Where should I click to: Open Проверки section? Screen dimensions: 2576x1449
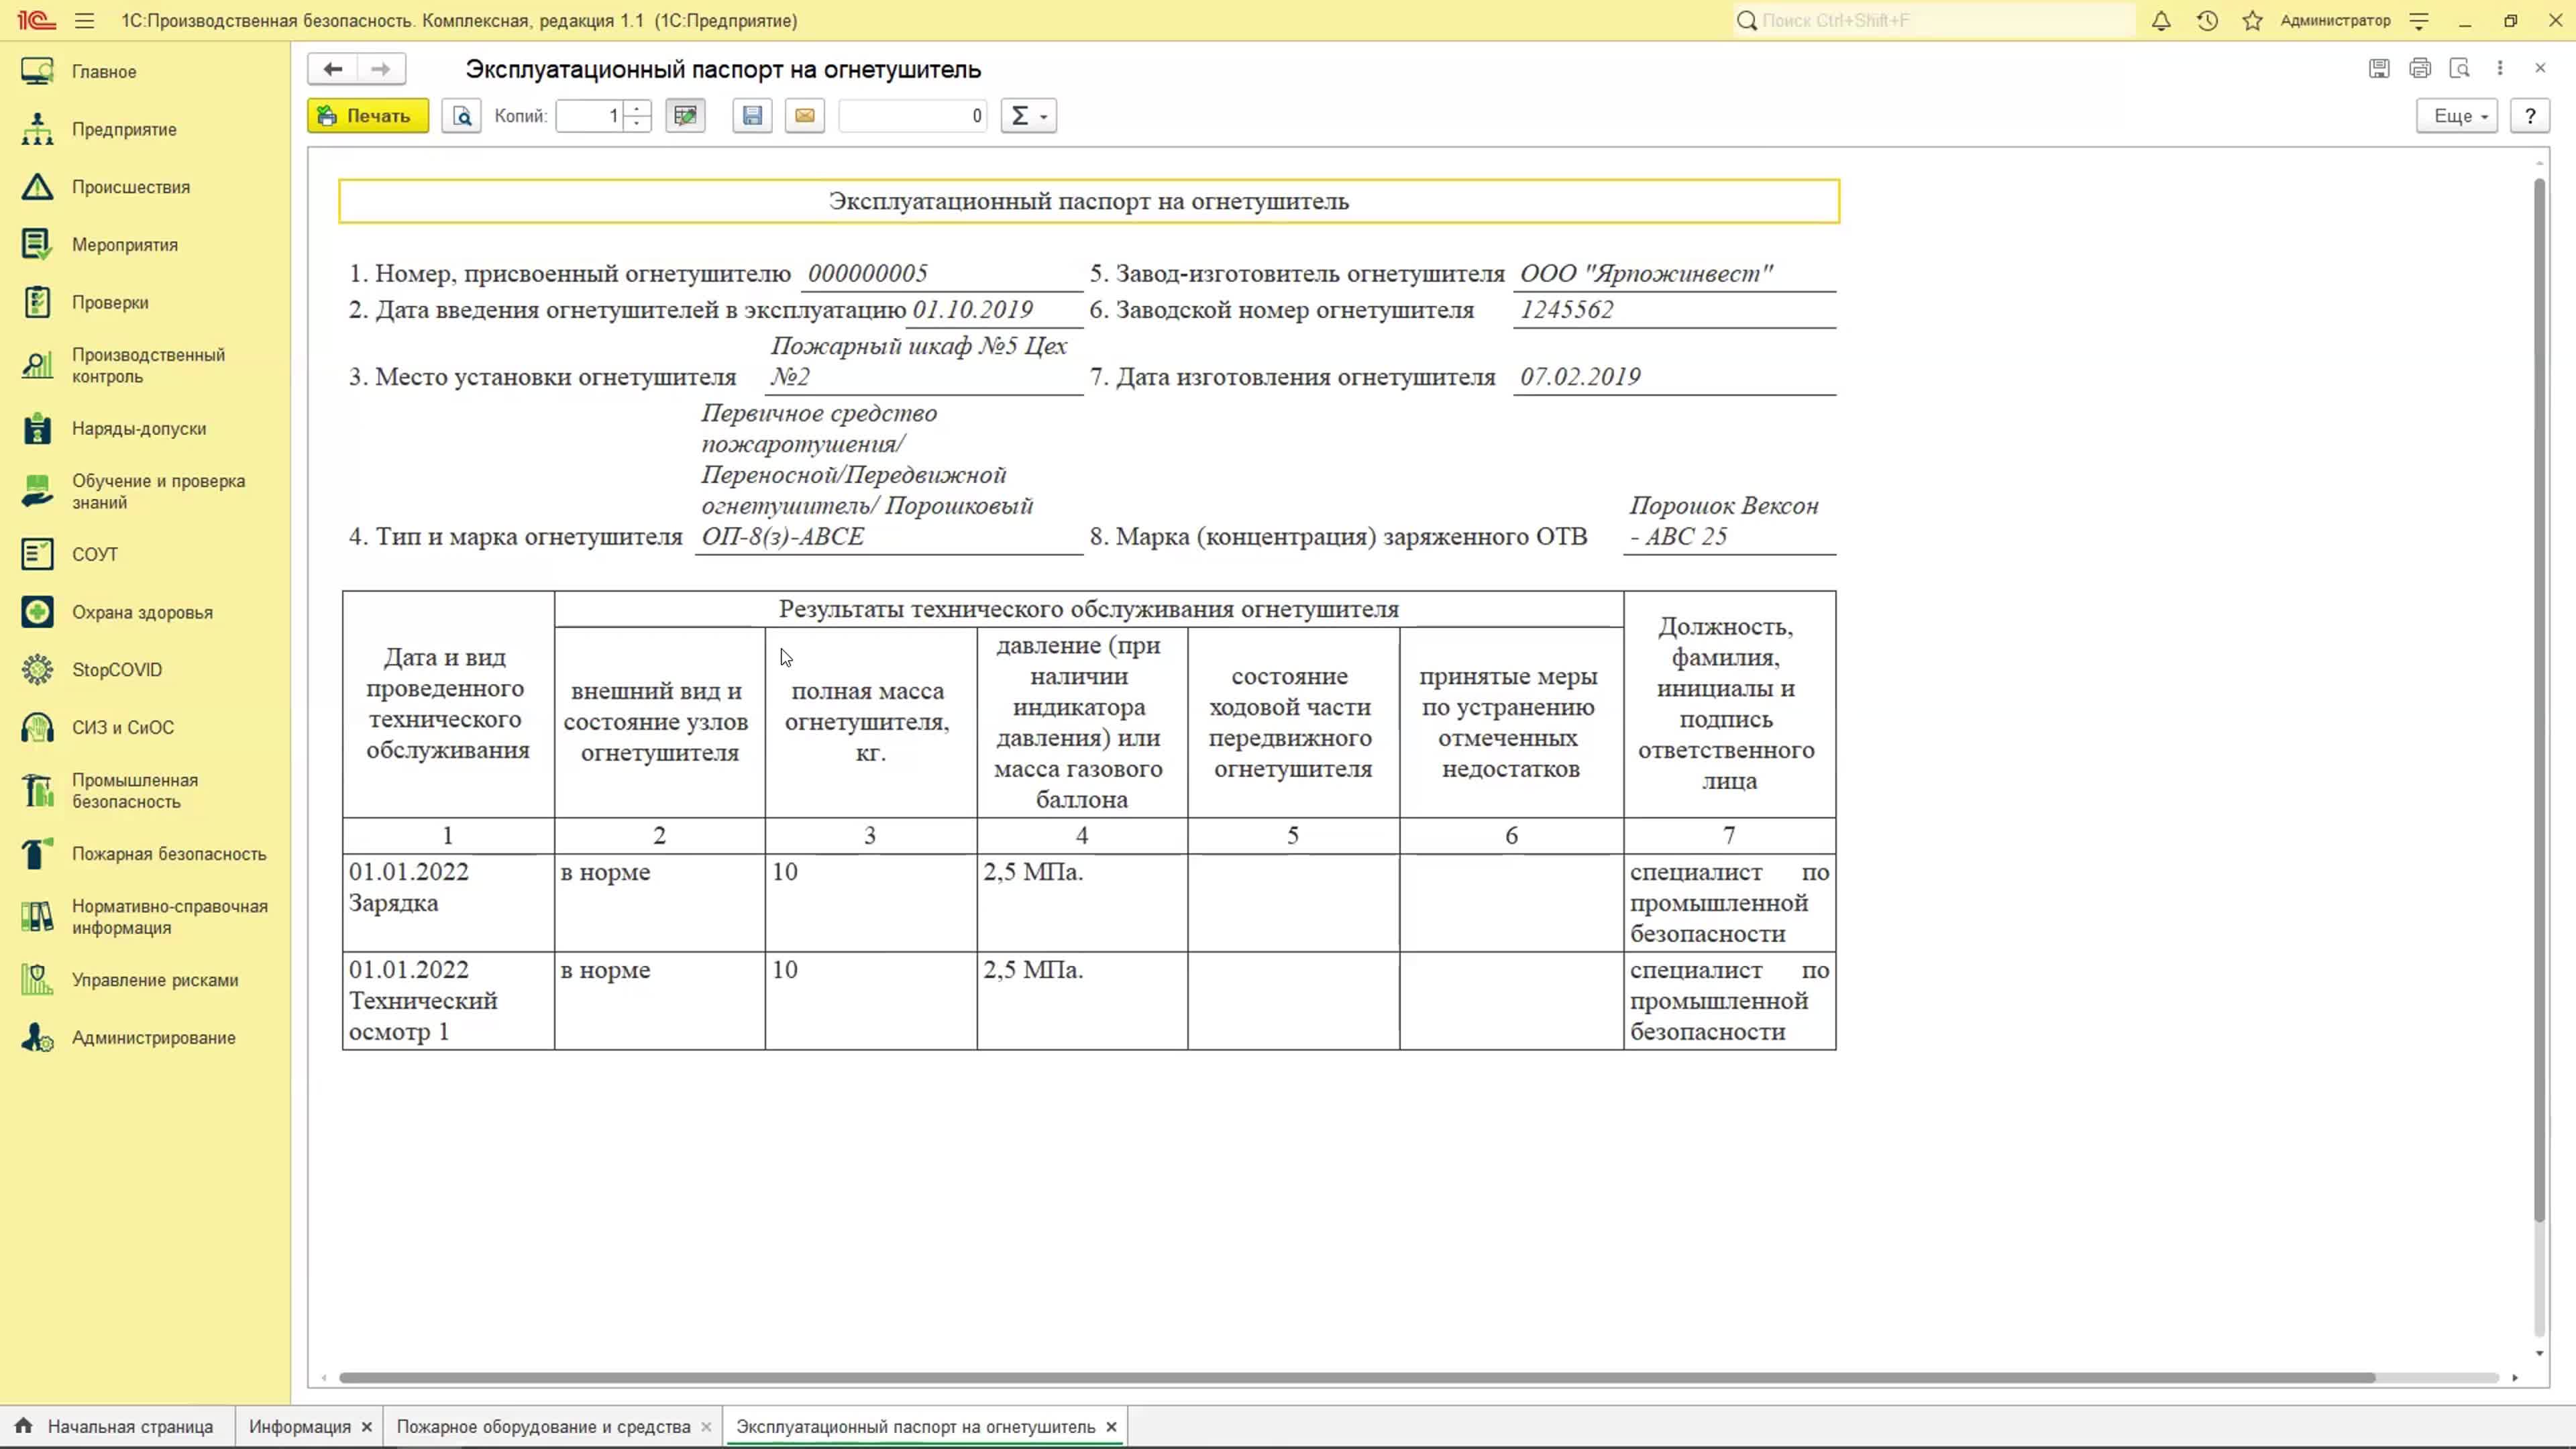[x=110, y=303]
